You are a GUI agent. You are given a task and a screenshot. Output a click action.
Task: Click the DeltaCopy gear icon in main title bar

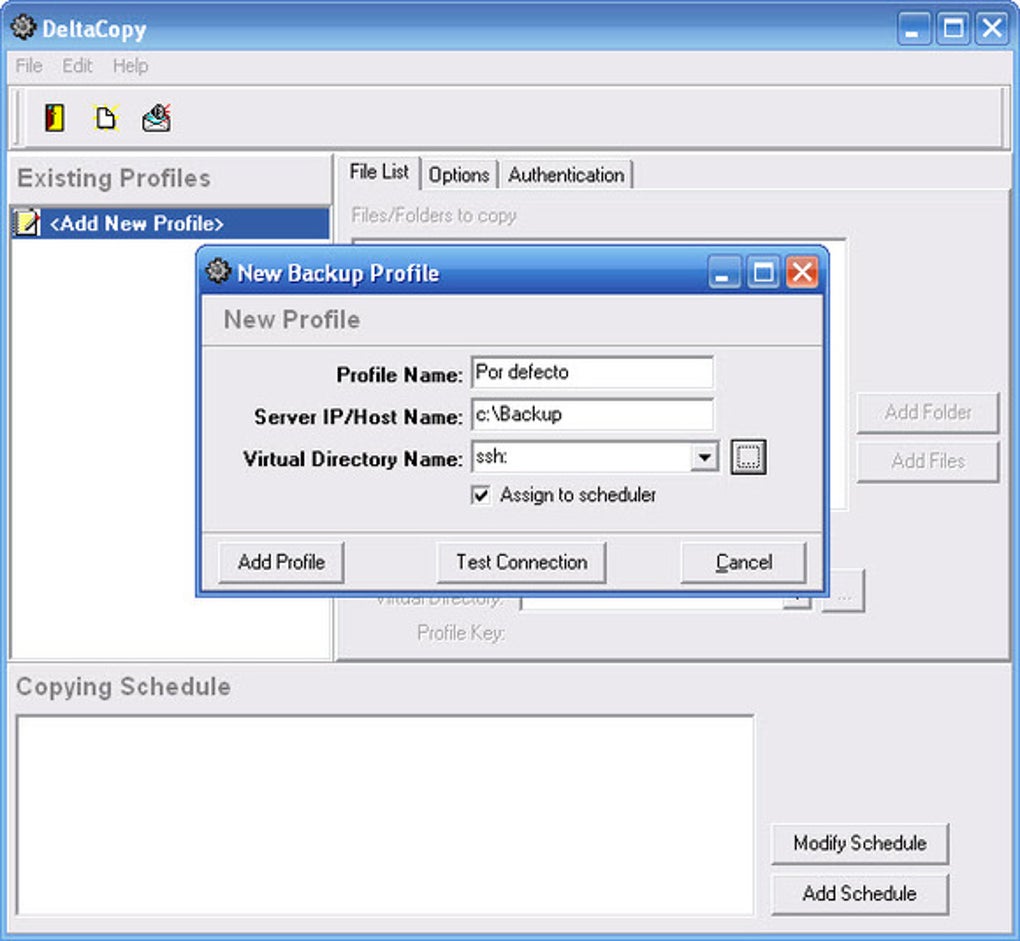(23, 27)
